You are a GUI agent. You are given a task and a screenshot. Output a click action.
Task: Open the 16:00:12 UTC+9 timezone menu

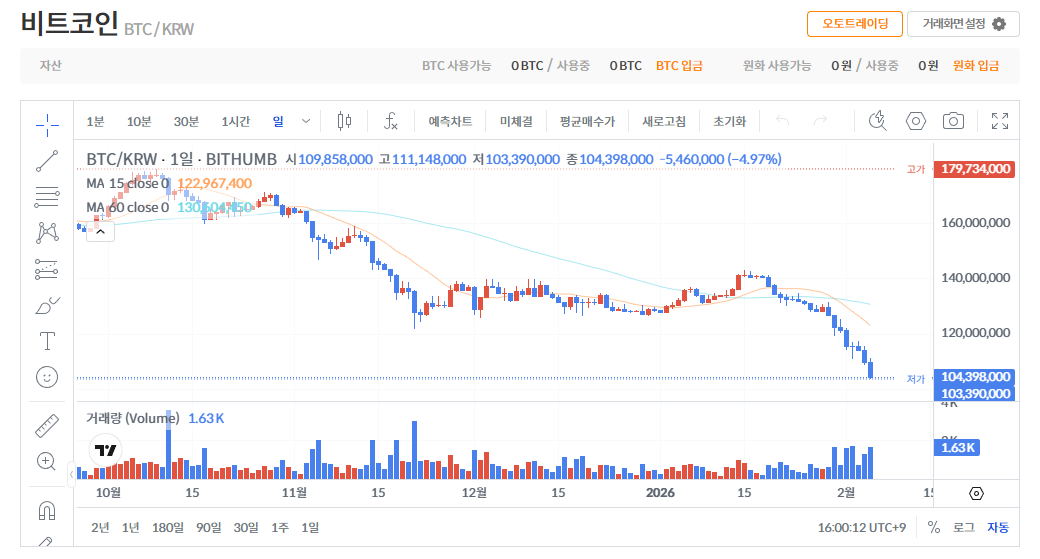(x=861, y=527)
